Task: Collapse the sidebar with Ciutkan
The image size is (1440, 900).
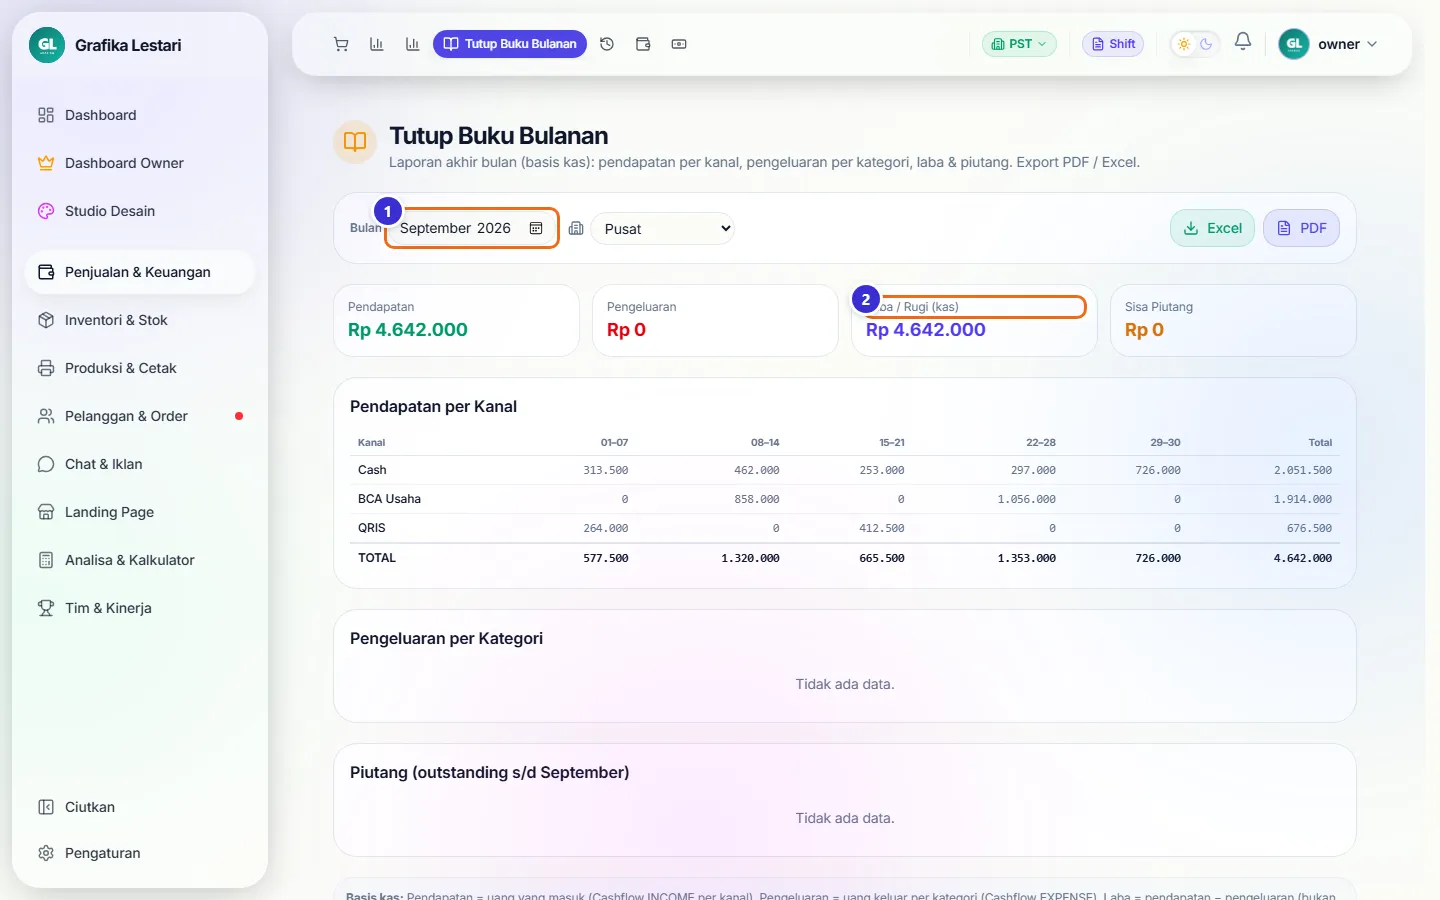Action: pos(140,807)
